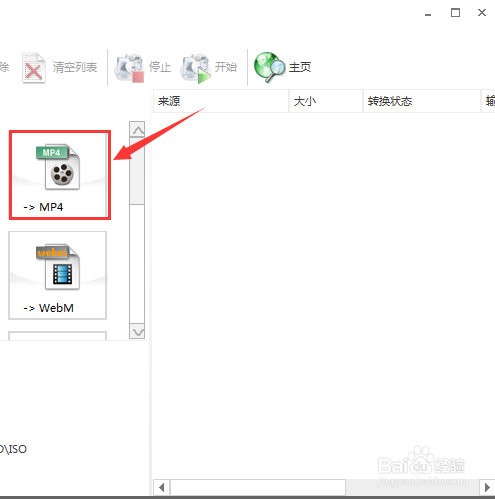The height and width of the screenshot is (499, 495).
Task: Click the format list vertical scrollbar thumb
Action: tap(137, 171)
